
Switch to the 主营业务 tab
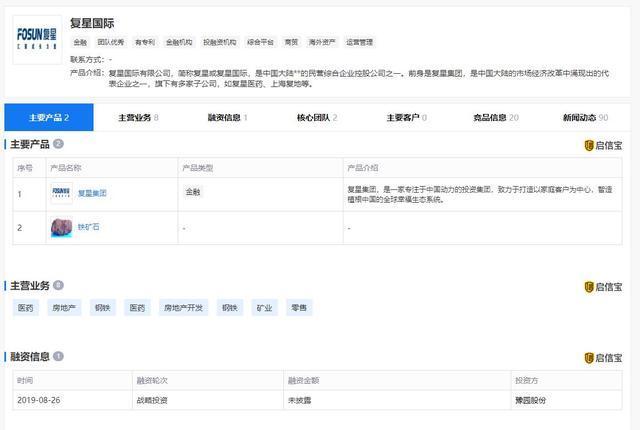138,117
